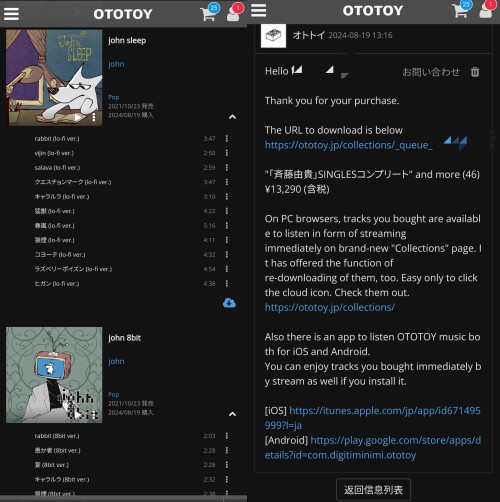Screen dimensions: 500x502
Task: Collapse the john sleep track list
Action: (x=232, y=117)
